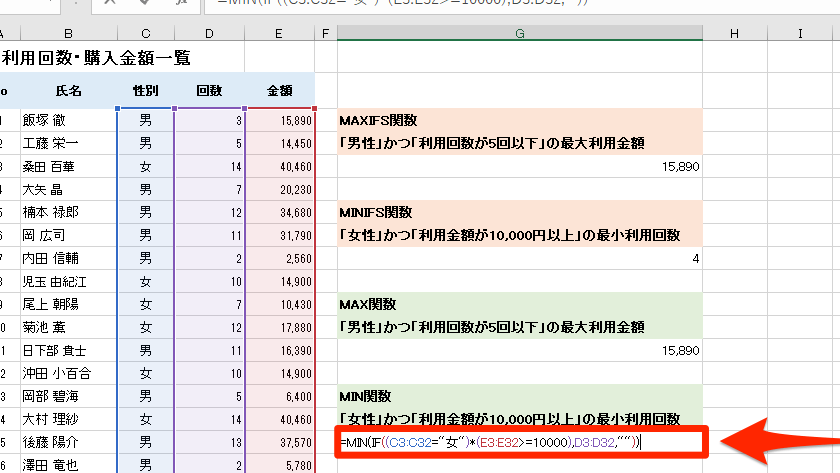The width and height of the screenshot is (840, 473).
Task: Select the MINIFS関数 label cell
Action: click(x=520, y=212)
